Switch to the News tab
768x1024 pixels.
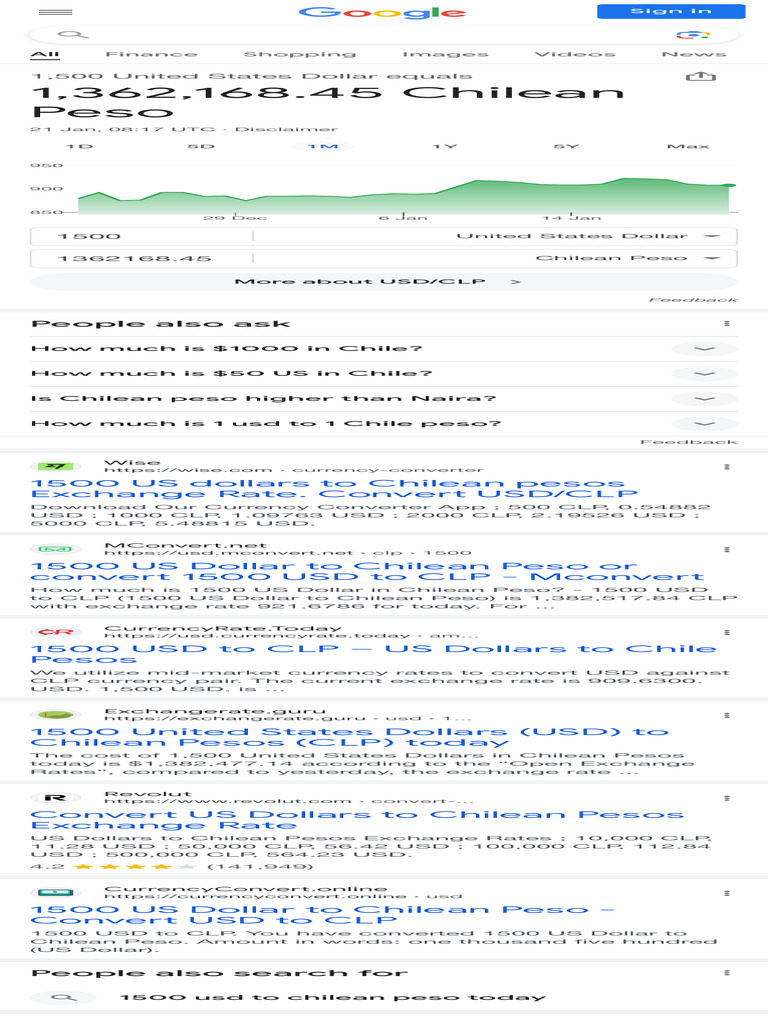click(694, 54)
